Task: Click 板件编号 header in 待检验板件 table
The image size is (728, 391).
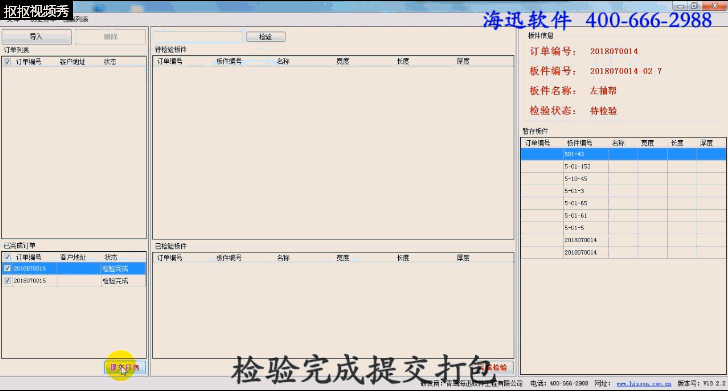Action: 229,61
